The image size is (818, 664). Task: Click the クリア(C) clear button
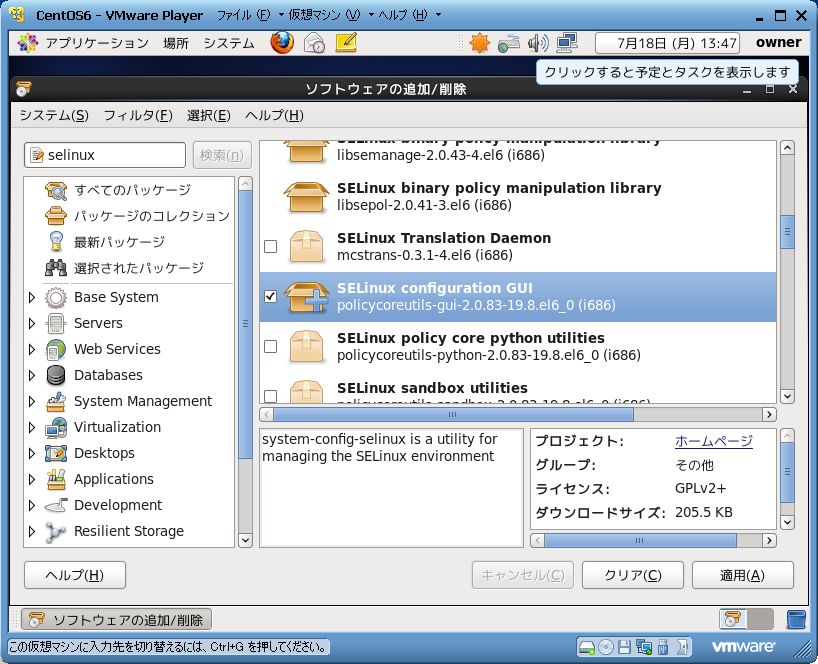tap(633, 575)
